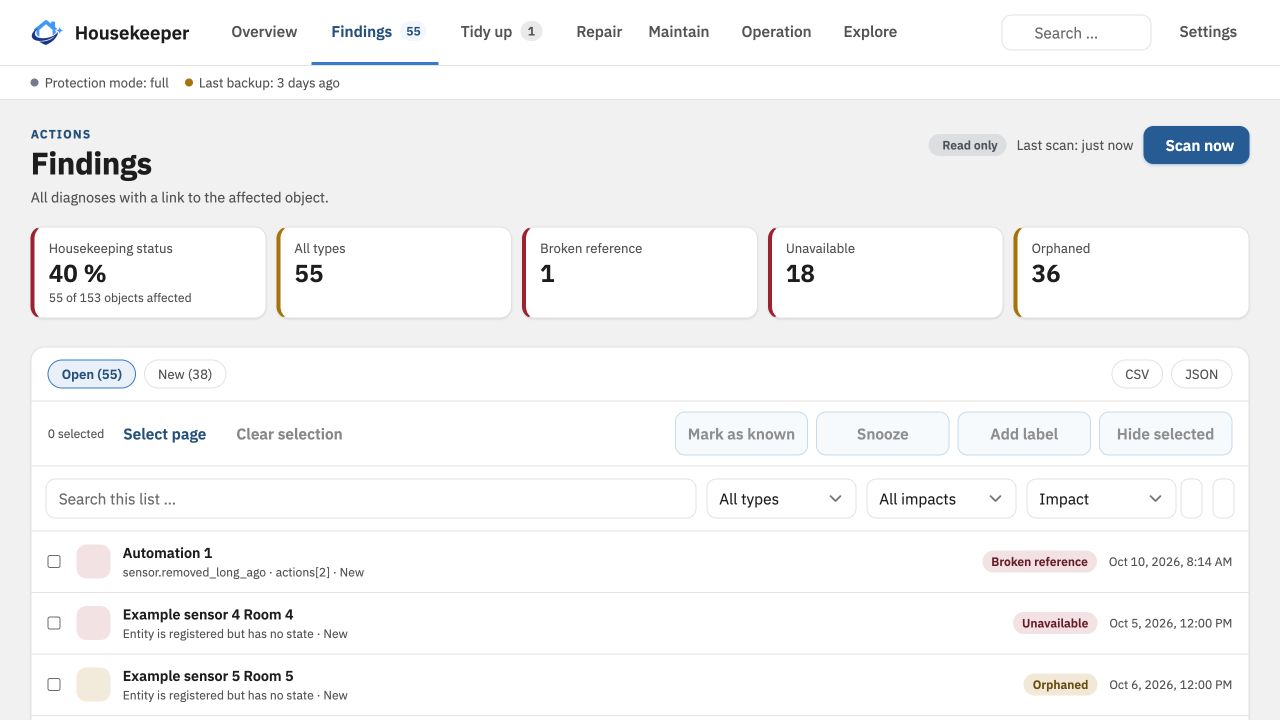Viewport: 1280px width, 720px height.
Task: Open the Repair tab
Action: click(x=599, y=32)
